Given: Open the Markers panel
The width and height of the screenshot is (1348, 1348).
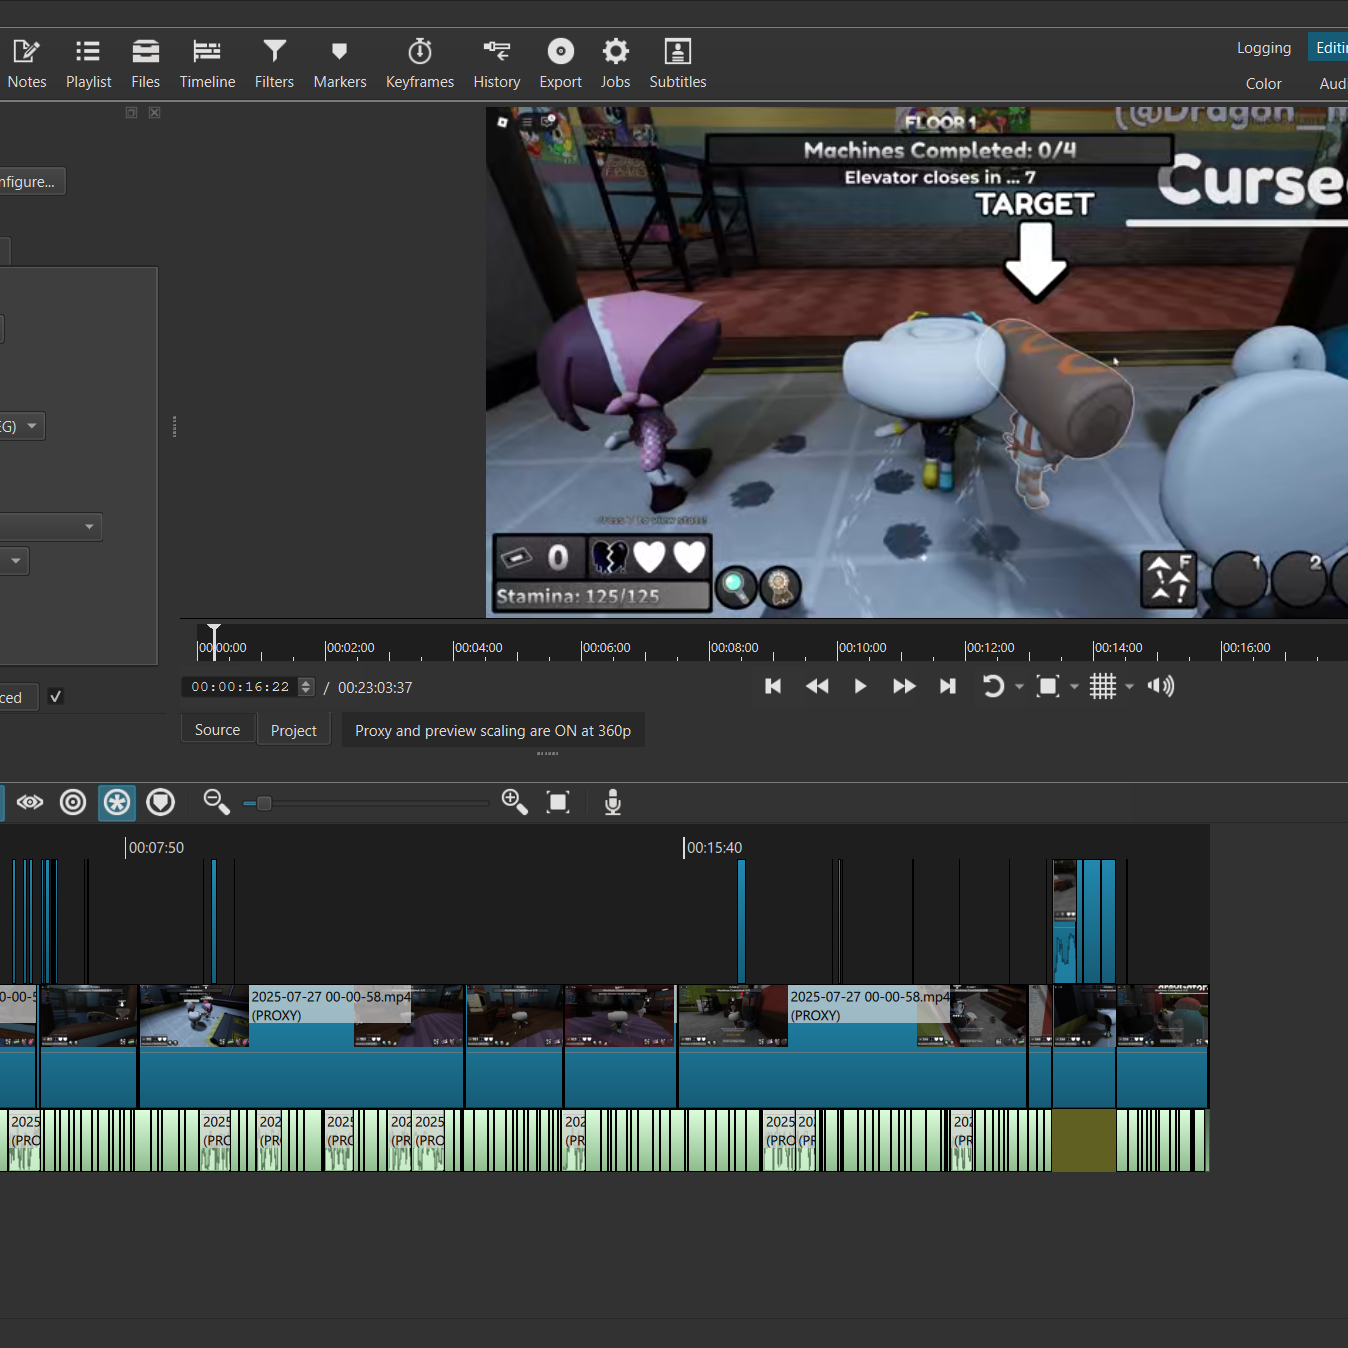Looking at the screenshot, I should 339,64.
